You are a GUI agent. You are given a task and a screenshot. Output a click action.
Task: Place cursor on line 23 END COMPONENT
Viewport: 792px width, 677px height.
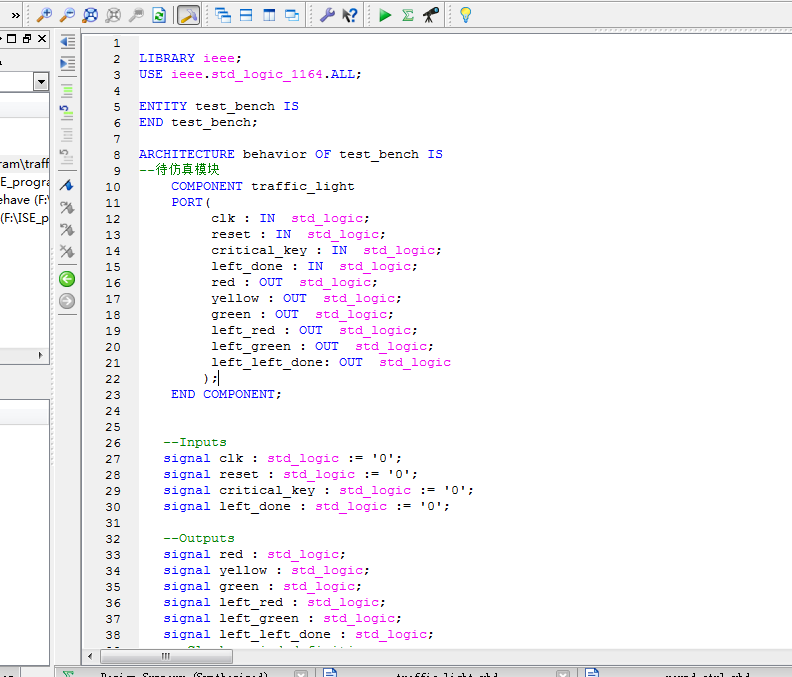pos(226,394)
